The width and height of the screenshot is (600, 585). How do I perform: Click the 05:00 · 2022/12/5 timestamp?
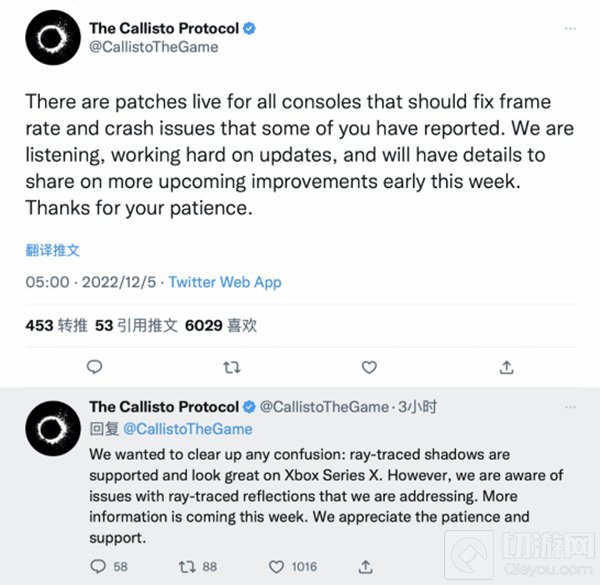click(x=91, y=282)
